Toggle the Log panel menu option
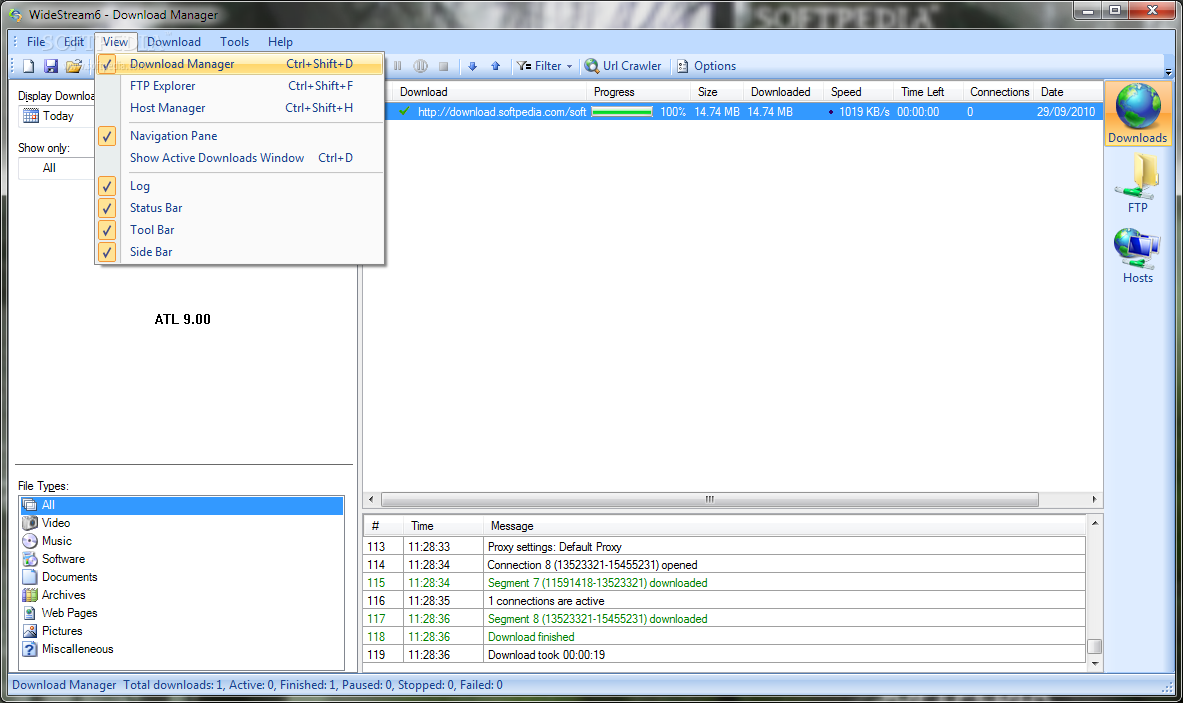Image resolution: width=1183 pixels, height=703 pixels. click(x=240, y=186)
